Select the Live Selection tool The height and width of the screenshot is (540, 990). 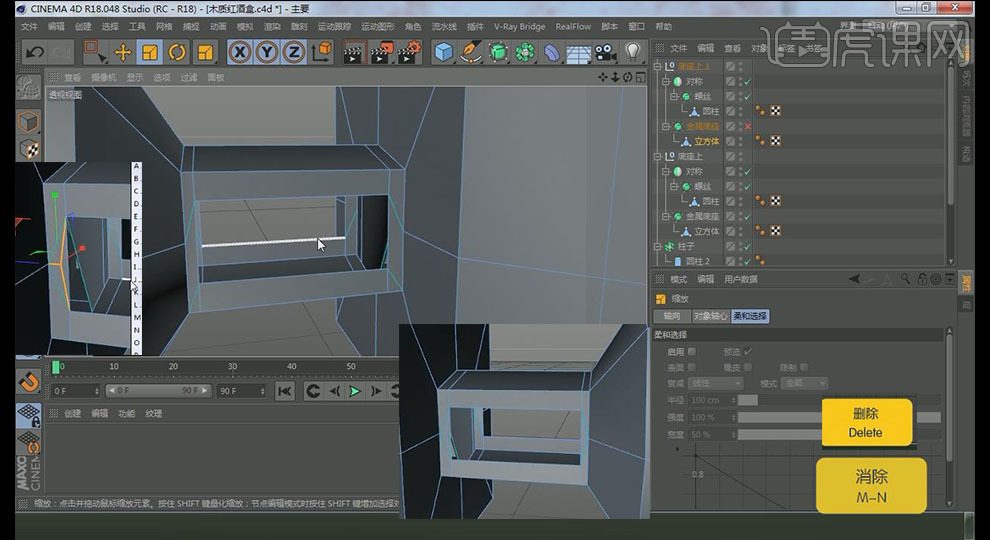point(95,52)
